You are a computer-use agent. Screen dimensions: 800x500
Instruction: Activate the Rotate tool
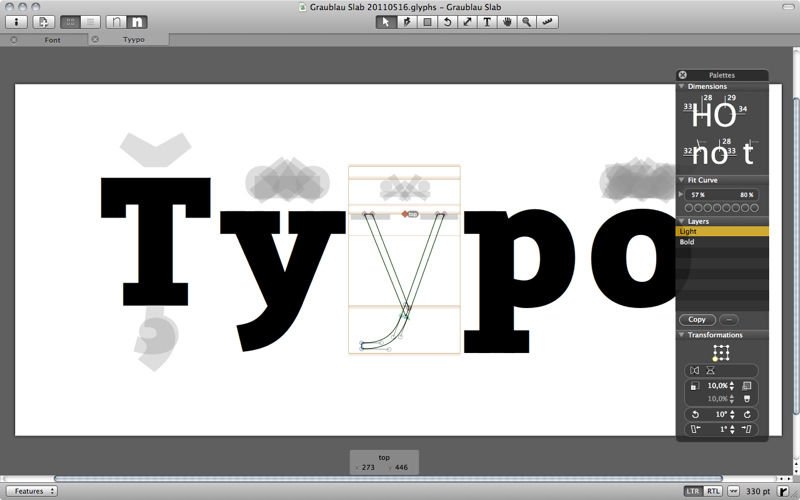(x=447, y=21)
